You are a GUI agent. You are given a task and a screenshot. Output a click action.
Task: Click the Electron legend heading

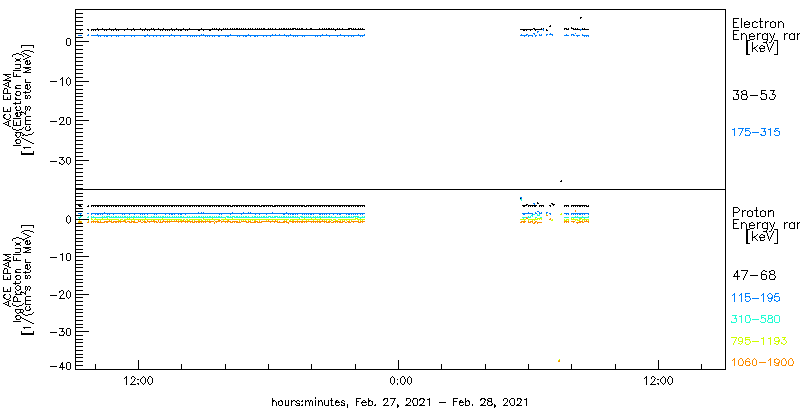[x=758, y=24]
